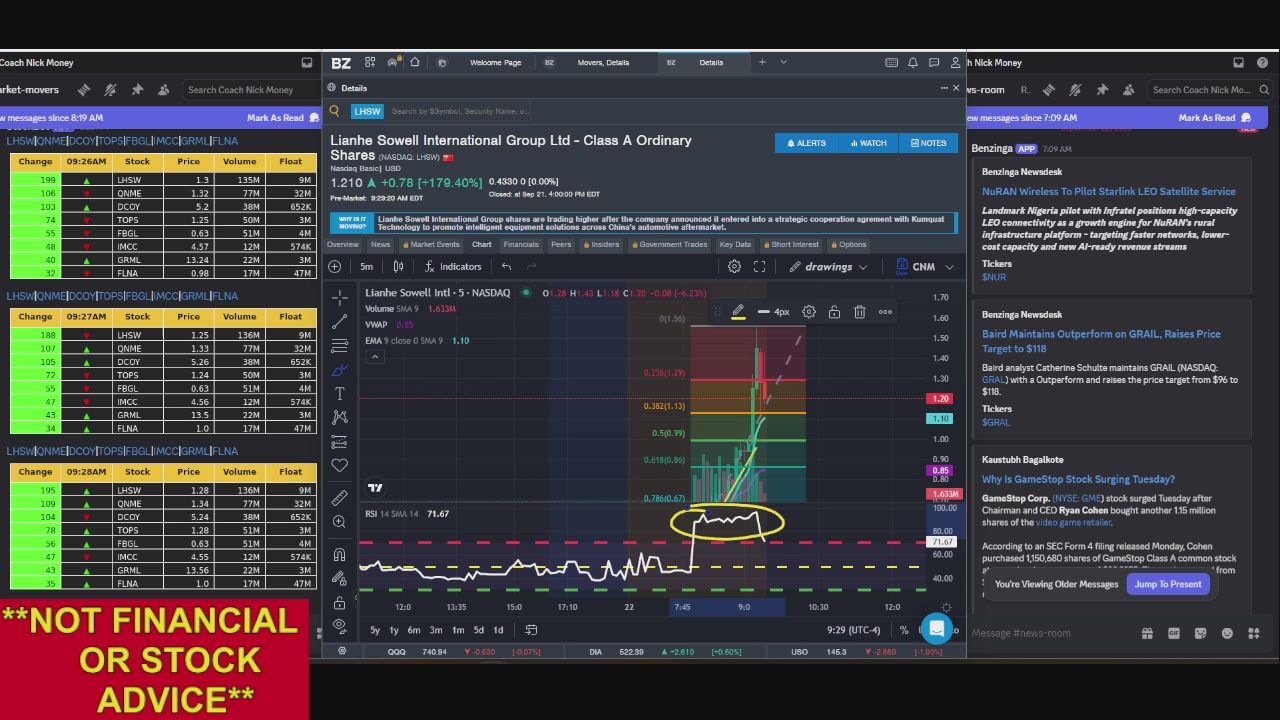Toggle fullscreen chart mode
Screen dimensions: 1280x720
click(759, 267)
